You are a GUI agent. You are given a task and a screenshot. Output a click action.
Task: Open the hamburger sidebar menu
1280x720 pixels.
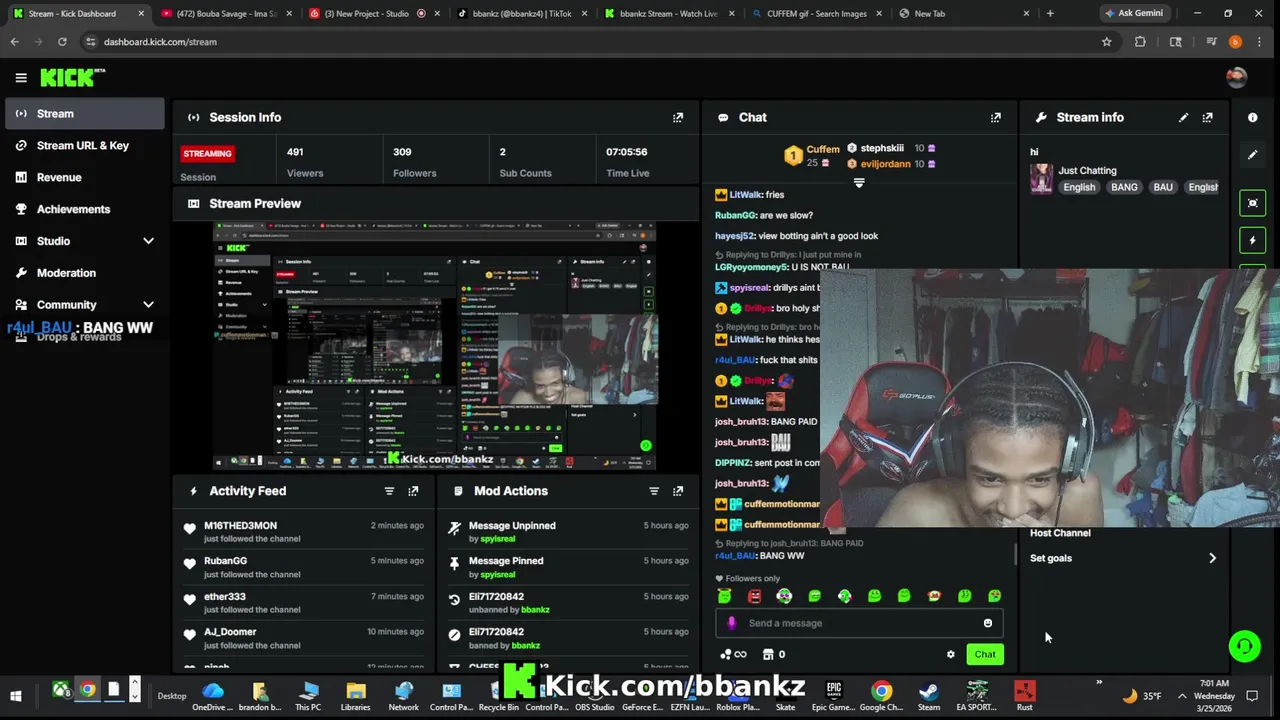(21, 77)
